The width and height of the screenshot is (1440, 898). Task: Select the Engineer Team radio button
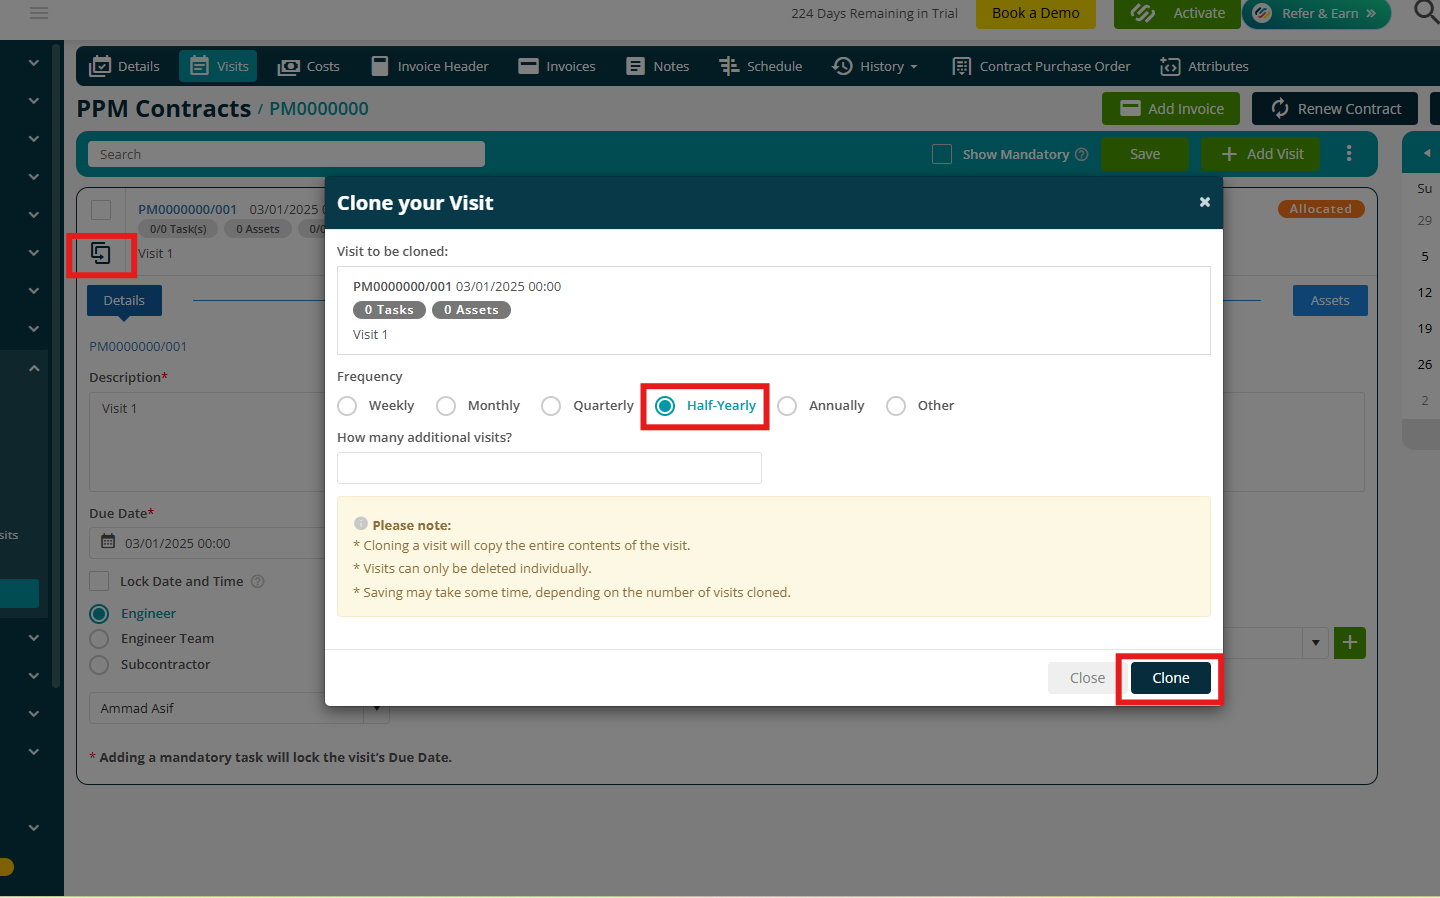[x=99, y=638]
